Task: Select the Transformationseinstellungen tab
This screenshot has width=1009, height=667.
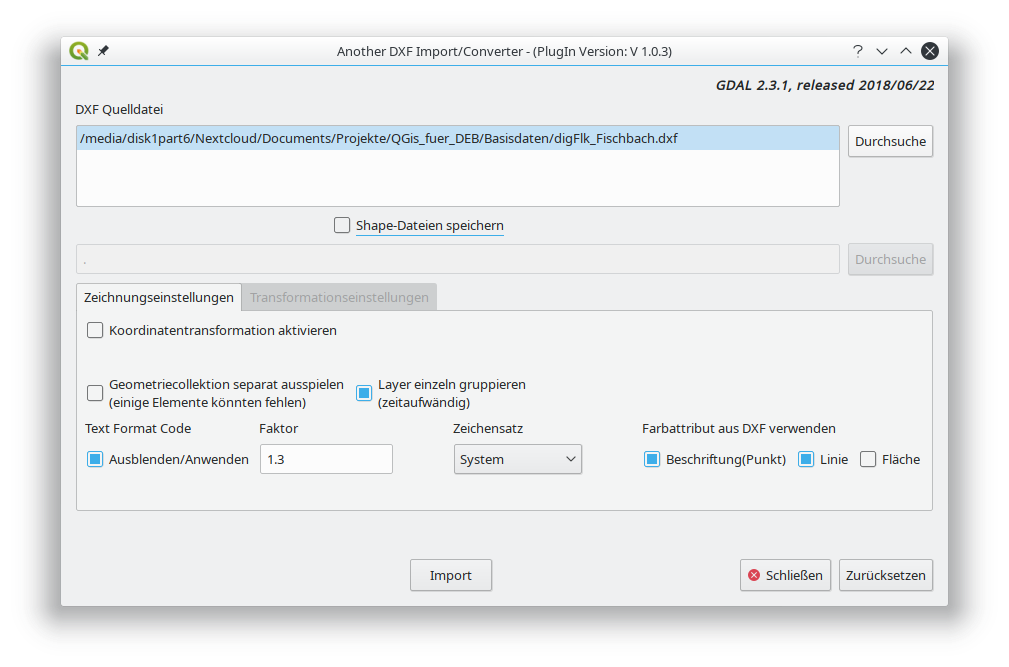Action: 339,297
